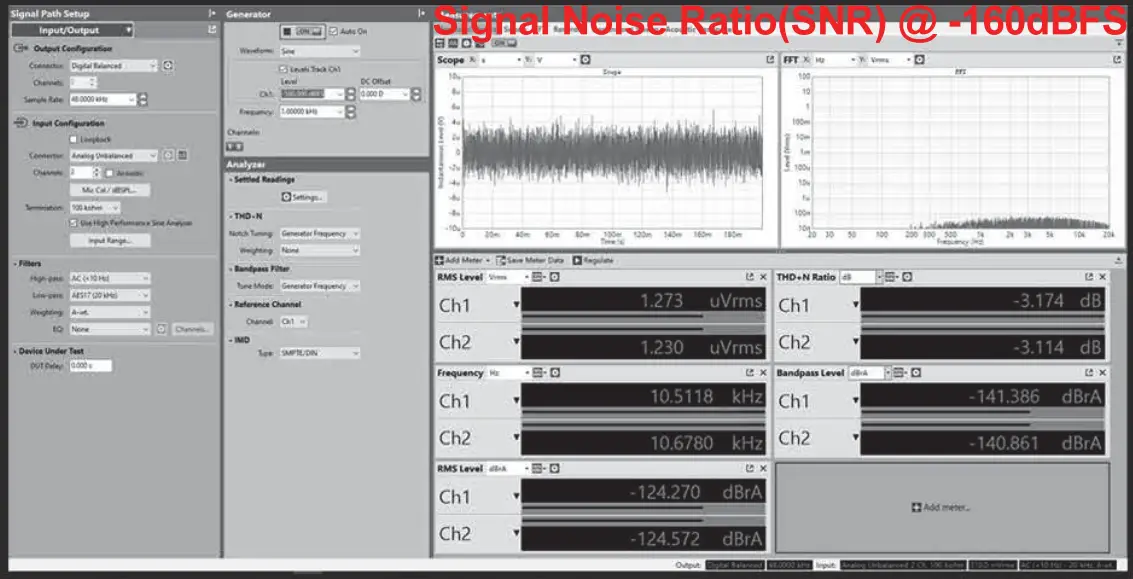The width and height of the screenshot is (1133, 579).
Task: Open Weighting A-wt. filter dropdown
Action: tap(110, 312)
